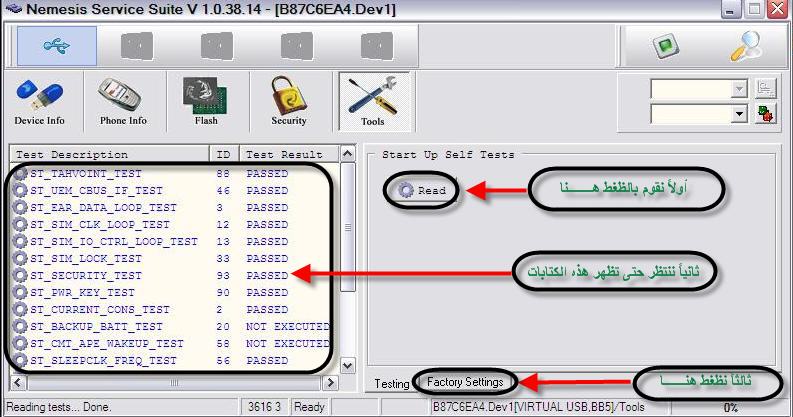Switch to the Factory Settings tab
The image size is (793, 417).
[x=465, y=382]
